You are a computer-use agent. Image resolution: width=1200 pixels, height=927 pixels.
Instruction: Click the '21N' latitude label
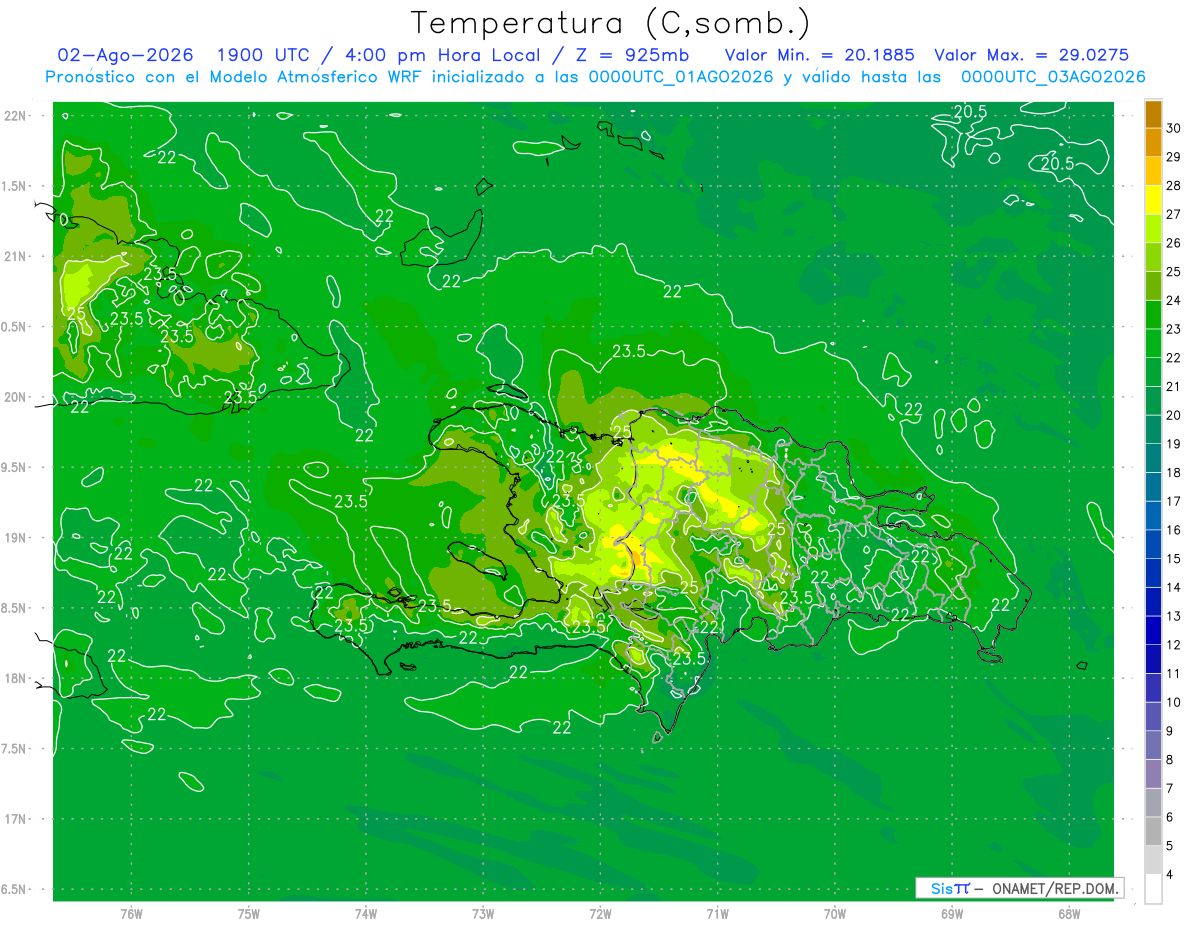pyautogui.click(x=15, y=256)
